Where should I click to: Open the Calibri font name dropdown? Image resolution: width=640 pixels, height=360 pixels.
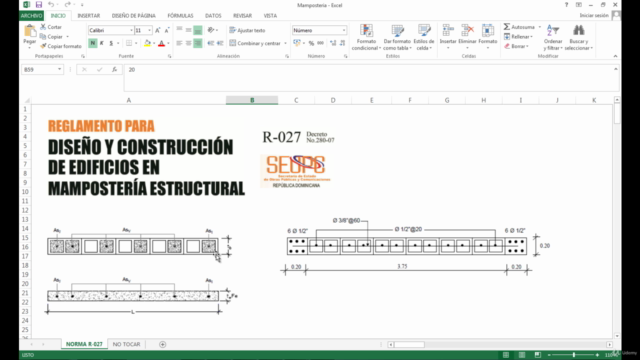[131, 31]
